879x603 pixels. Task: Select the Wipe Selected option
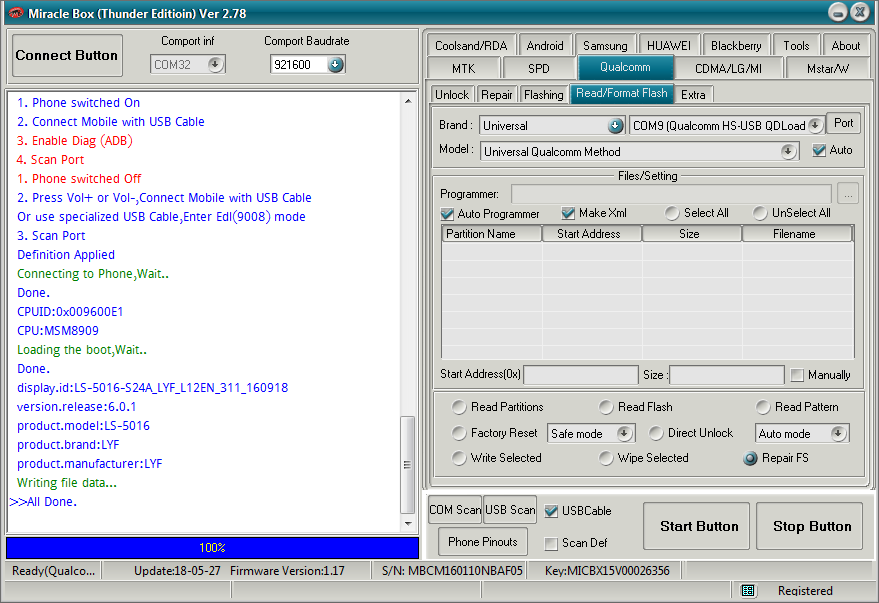click(x=605, y=458)
